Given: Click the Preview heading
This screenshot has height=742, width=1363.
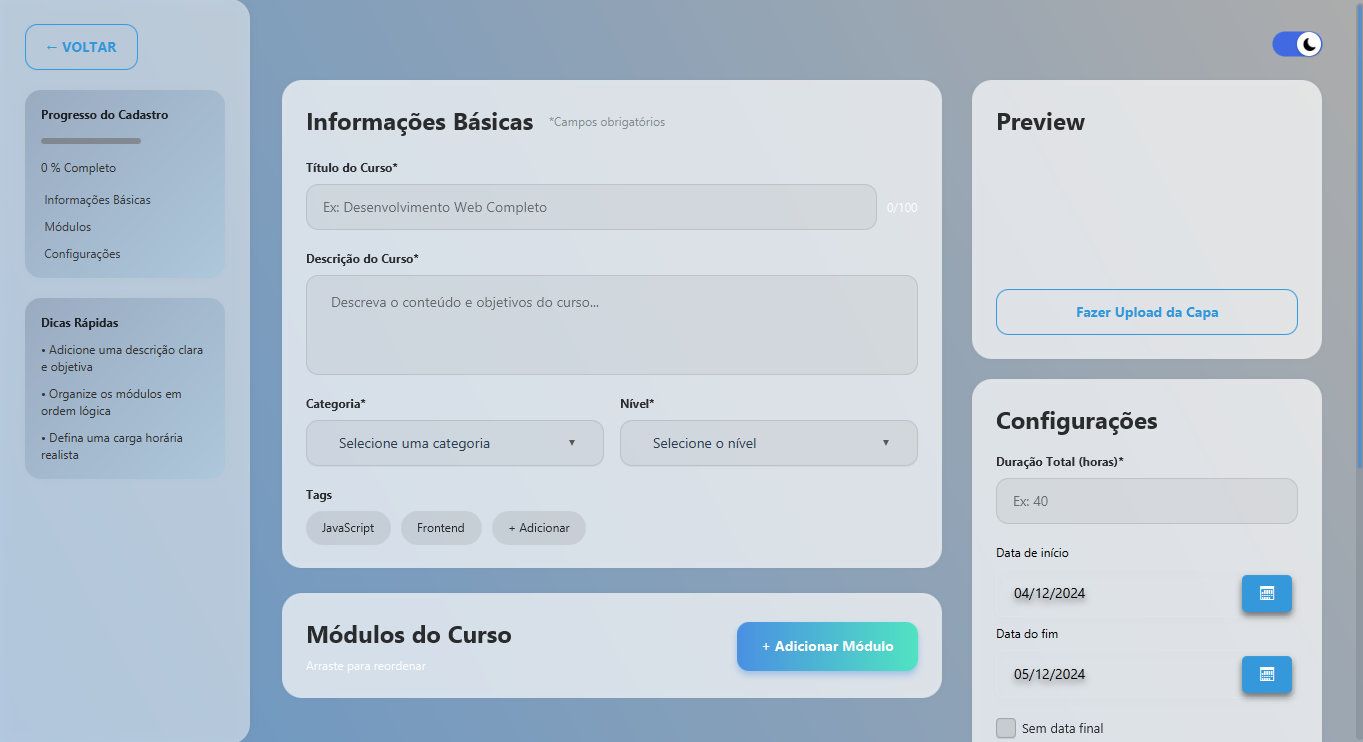Looking at the screenshot, I should (x=1040, y=122).
